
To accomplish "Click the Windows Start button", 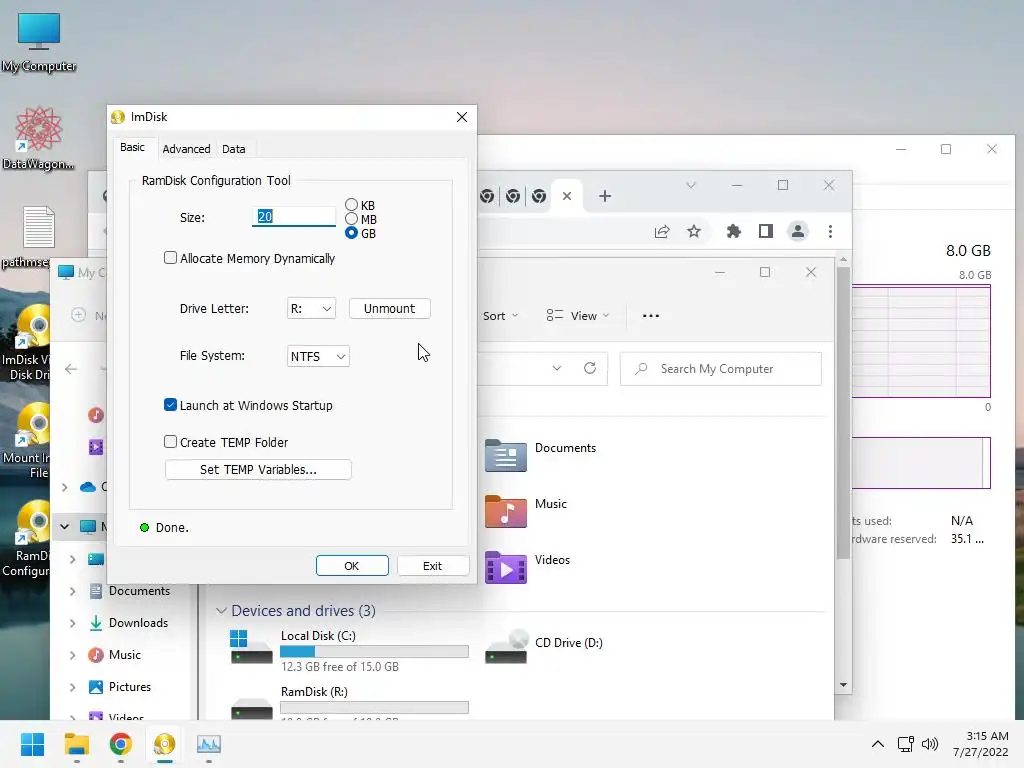I will coord(32,744).
